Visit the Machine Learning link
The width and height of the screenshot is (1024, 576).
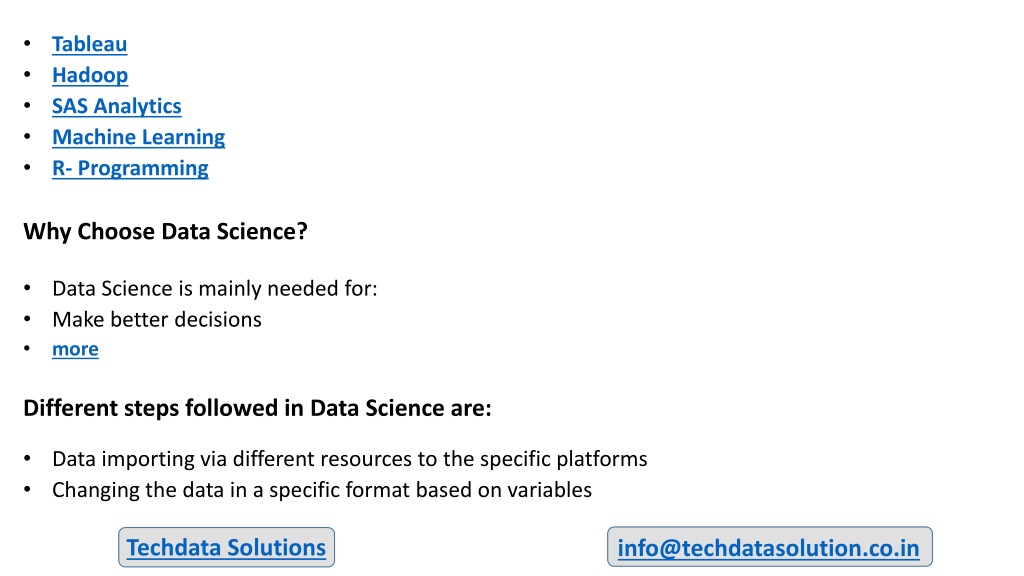pyautogui.click(x=138, y=137)
